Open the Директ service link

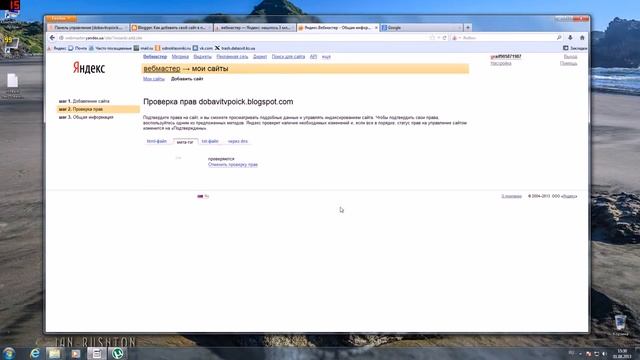[260, 57]
